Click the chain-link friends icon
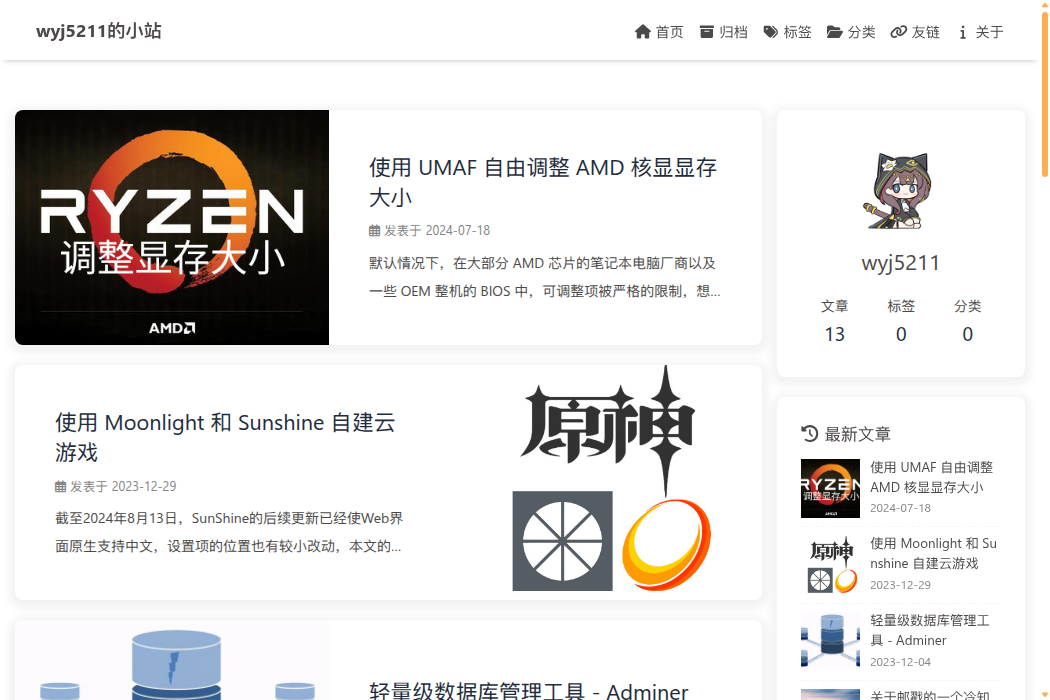This screenshot has height=700, width=1050. click(899, 32)
